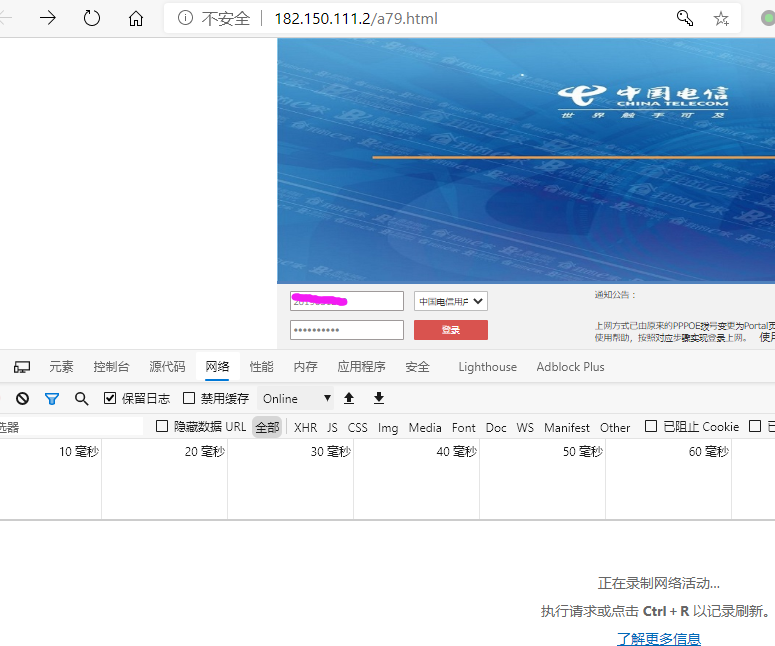Viewport: 775px width, 646px height.
Task: Click address bar URL 182.150.111.2/a79.html
Action: point(356,19)
